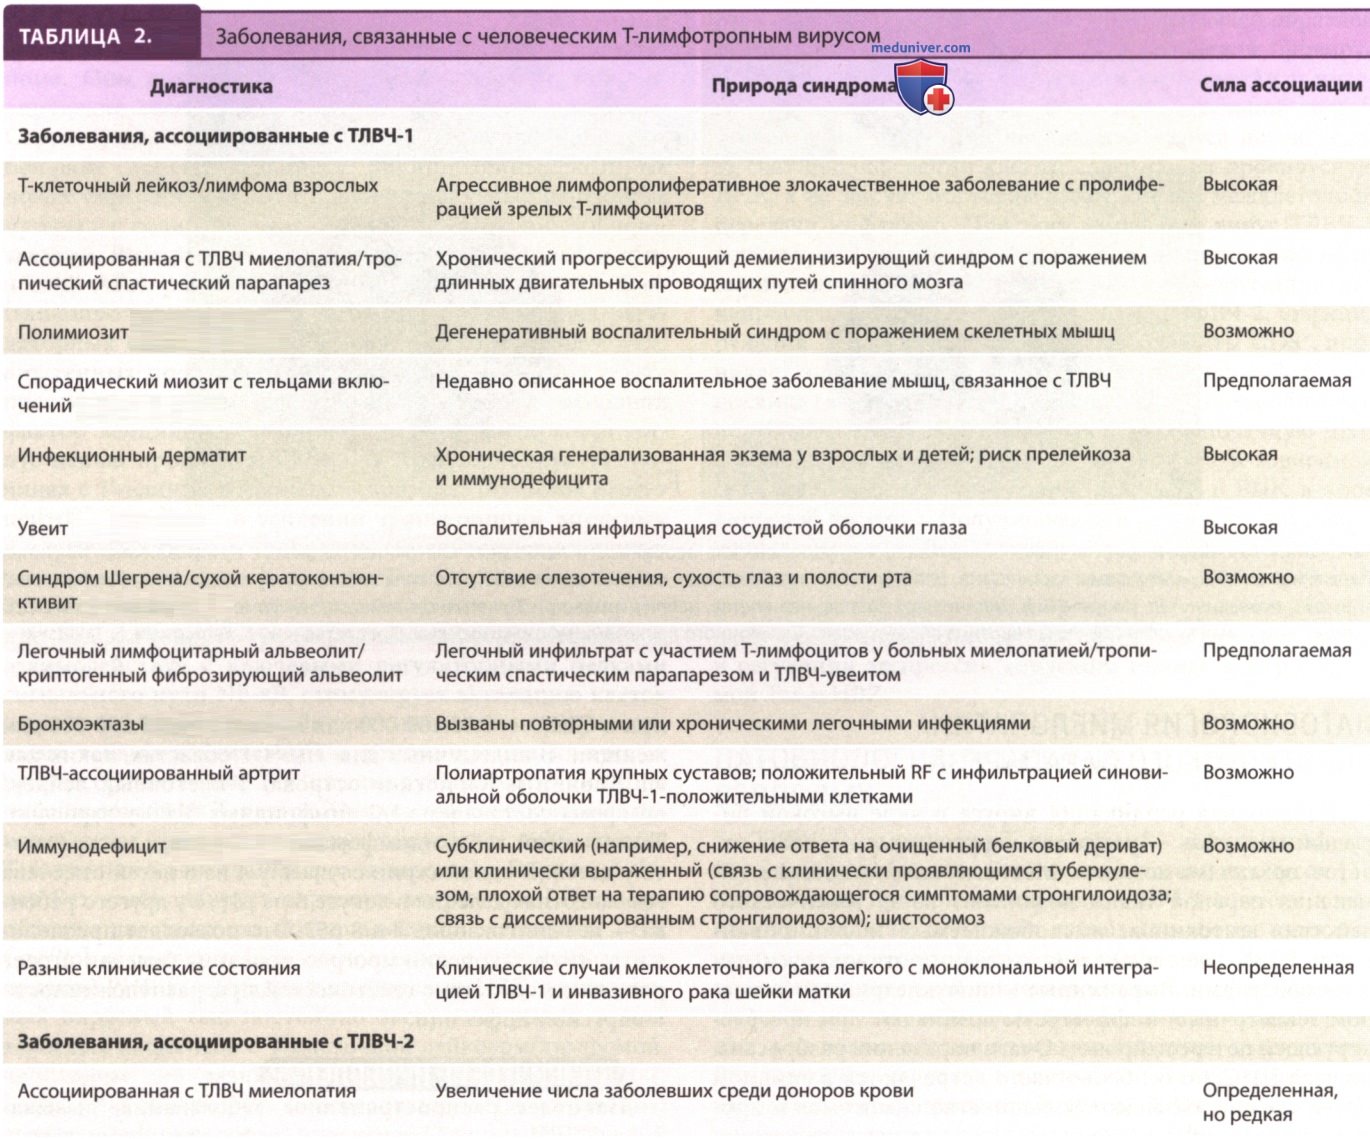Select "Спорадический миозит с тельцами включений"

pos(203,393)
